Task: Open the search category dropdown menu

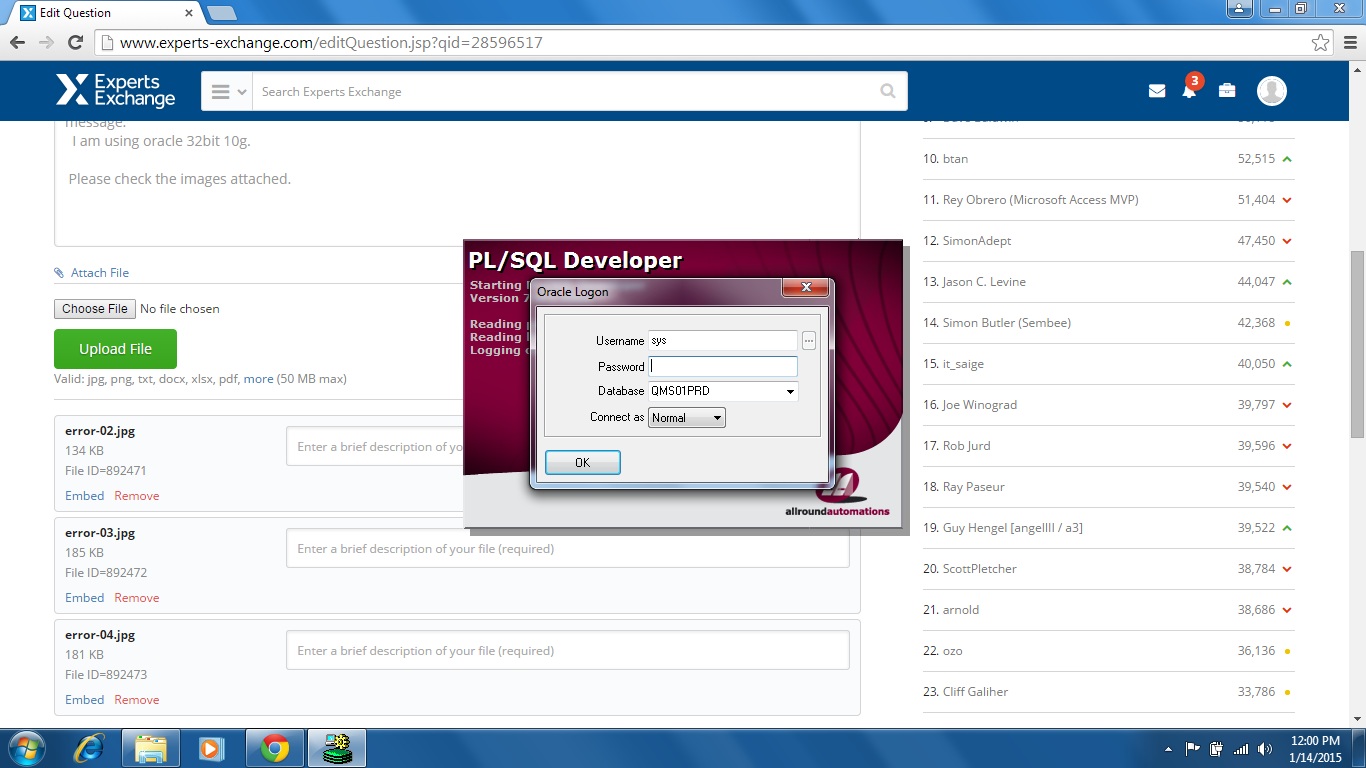Action: 227,91
